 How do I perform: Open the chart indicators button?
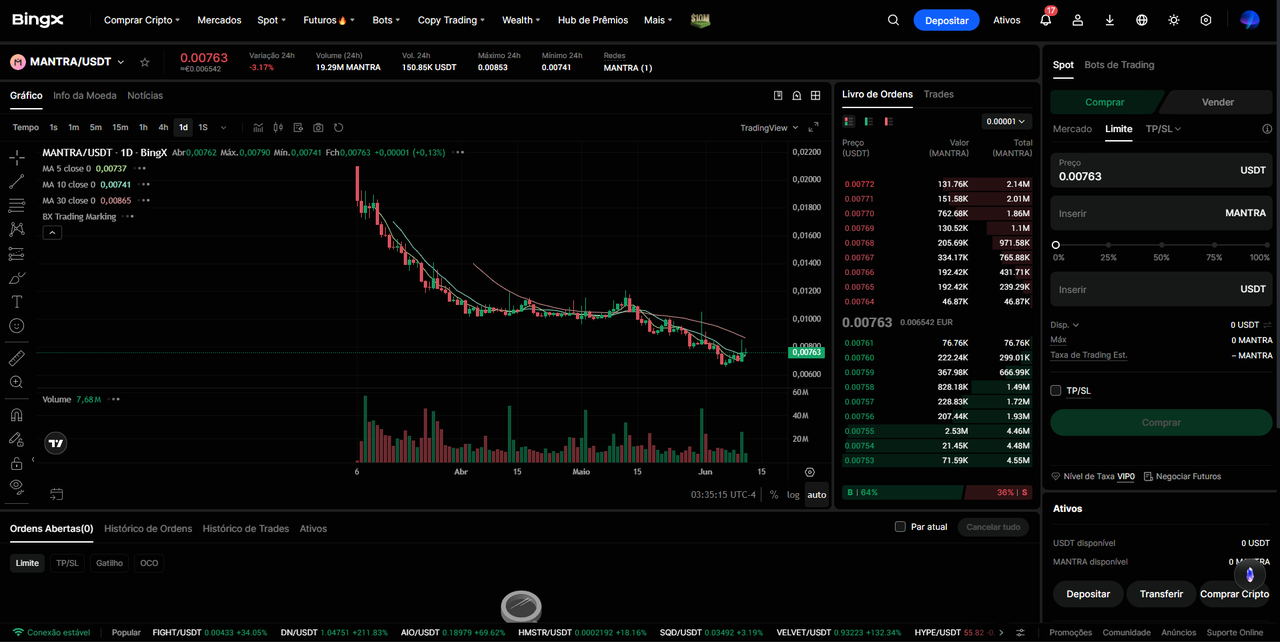pos(258,128)
